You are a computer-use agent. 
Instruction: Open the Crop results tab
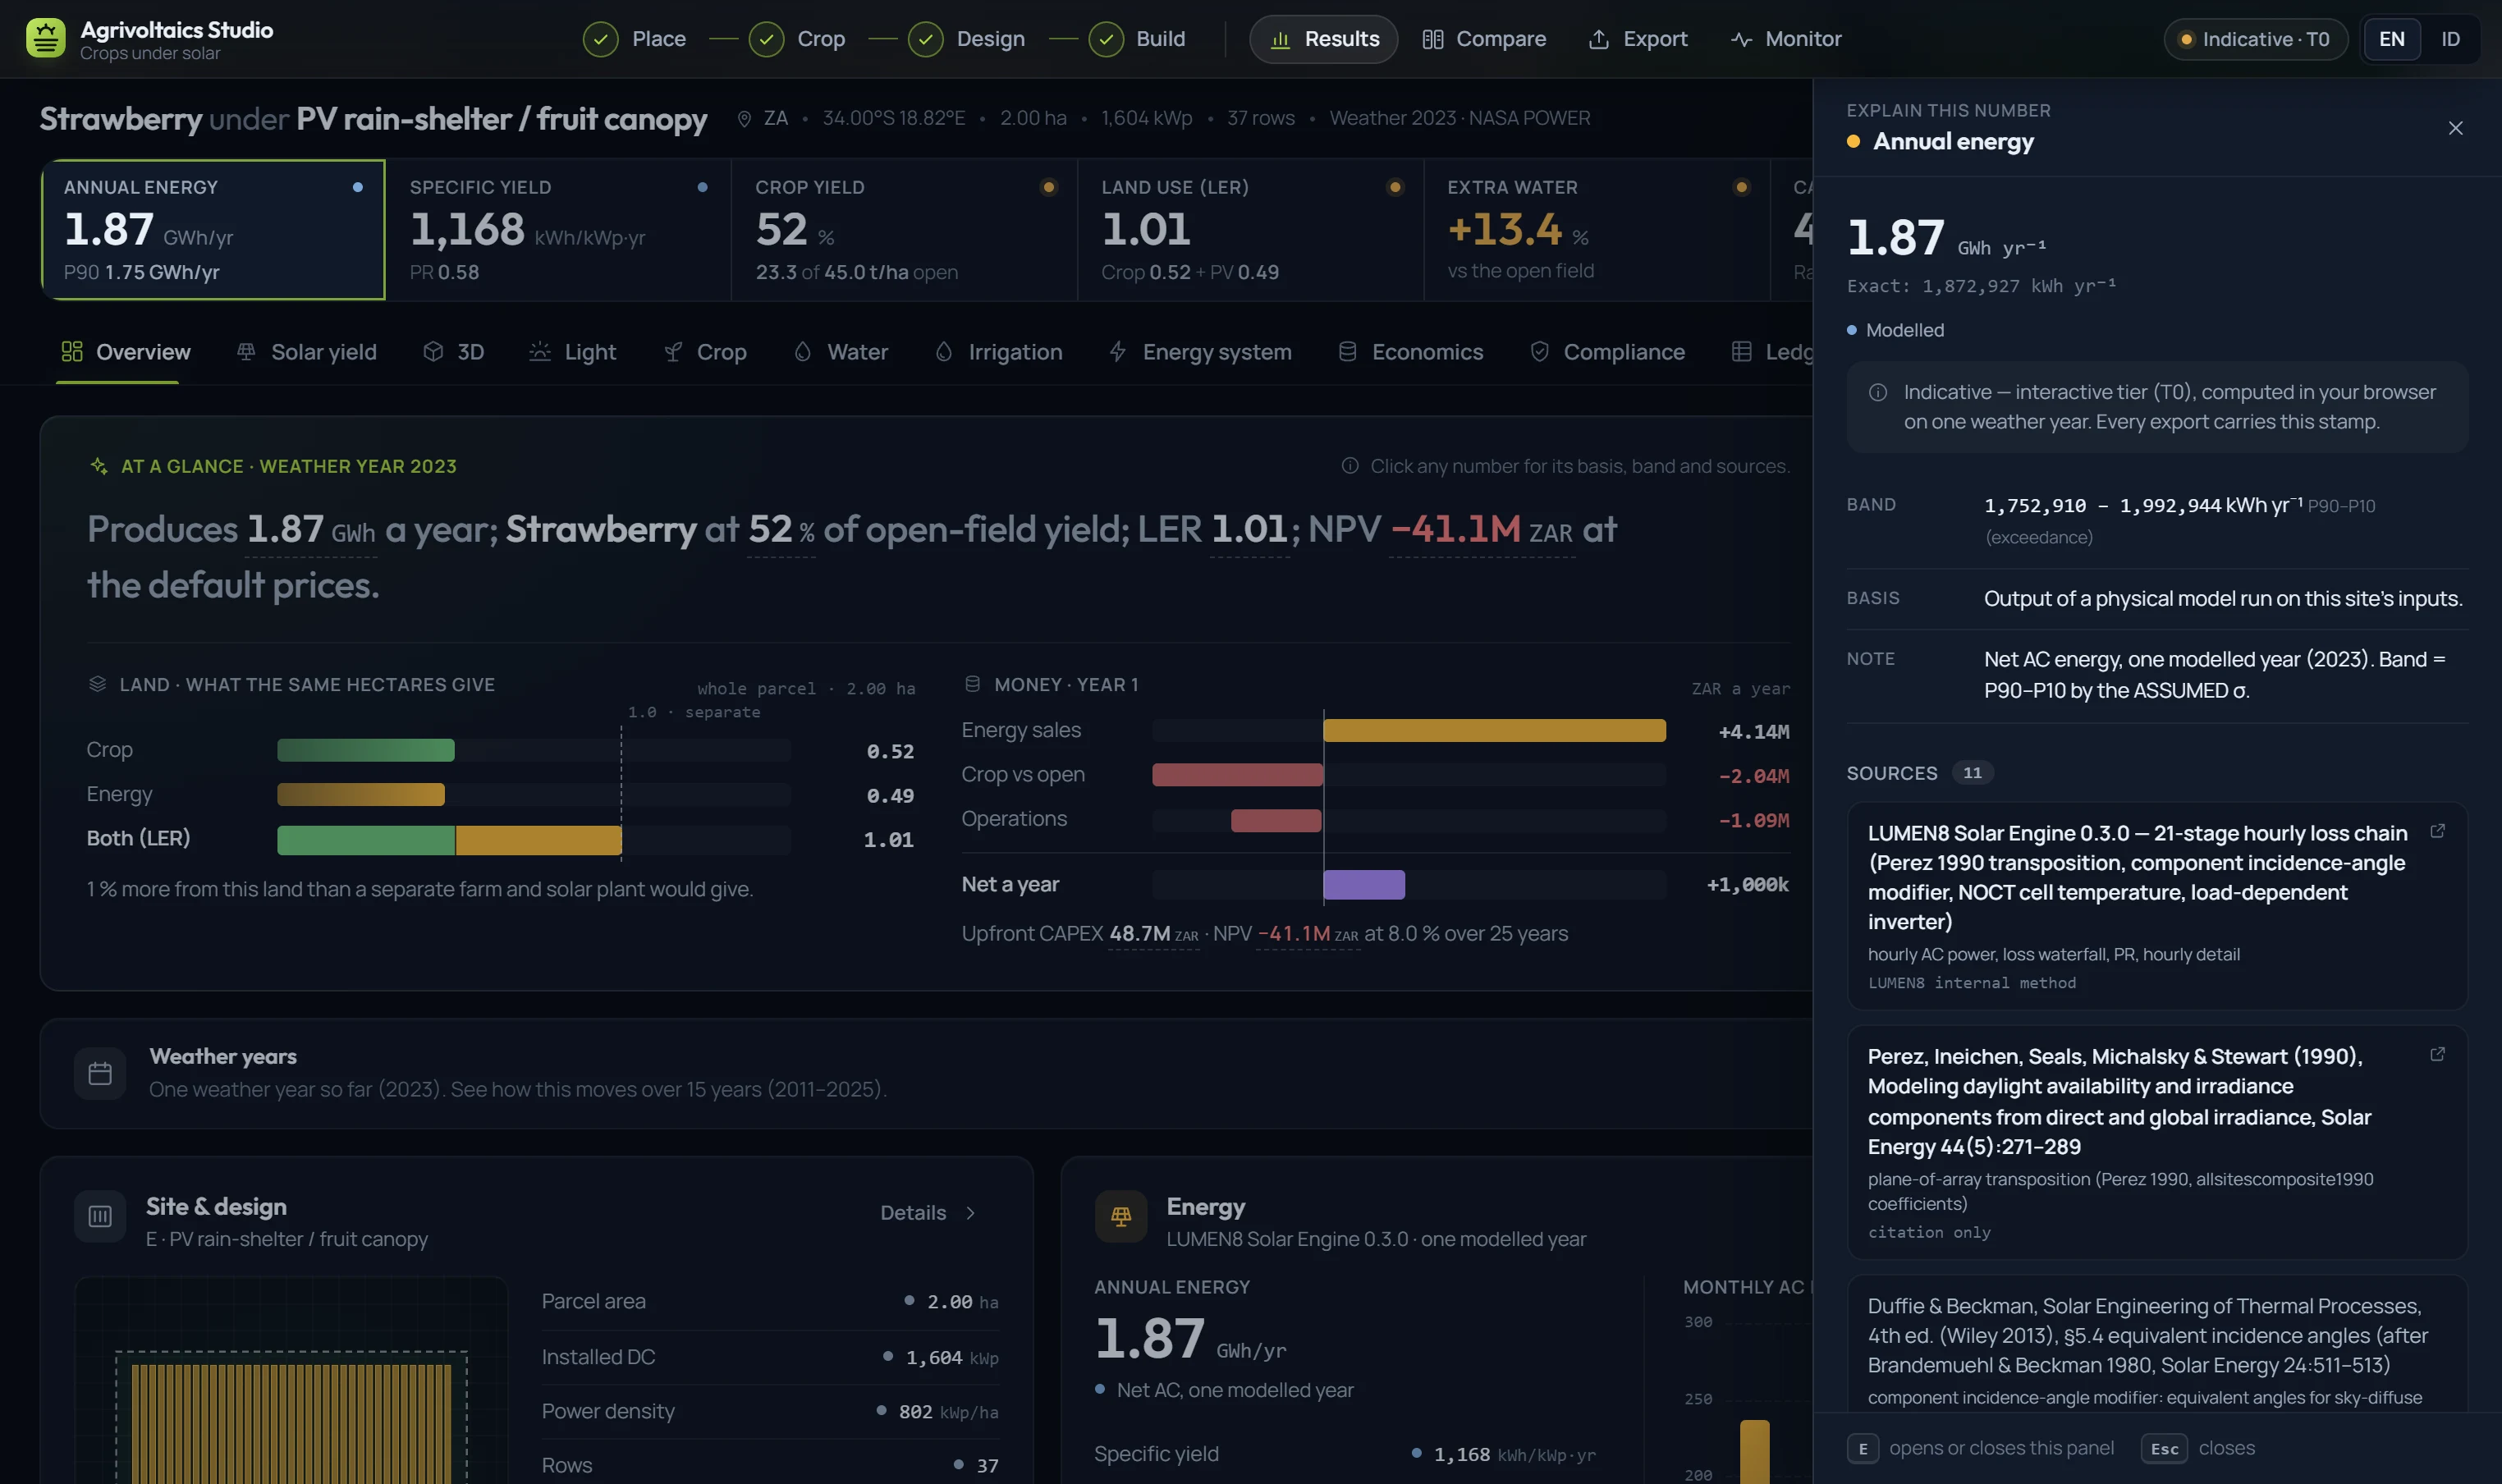tap(706, 352)
